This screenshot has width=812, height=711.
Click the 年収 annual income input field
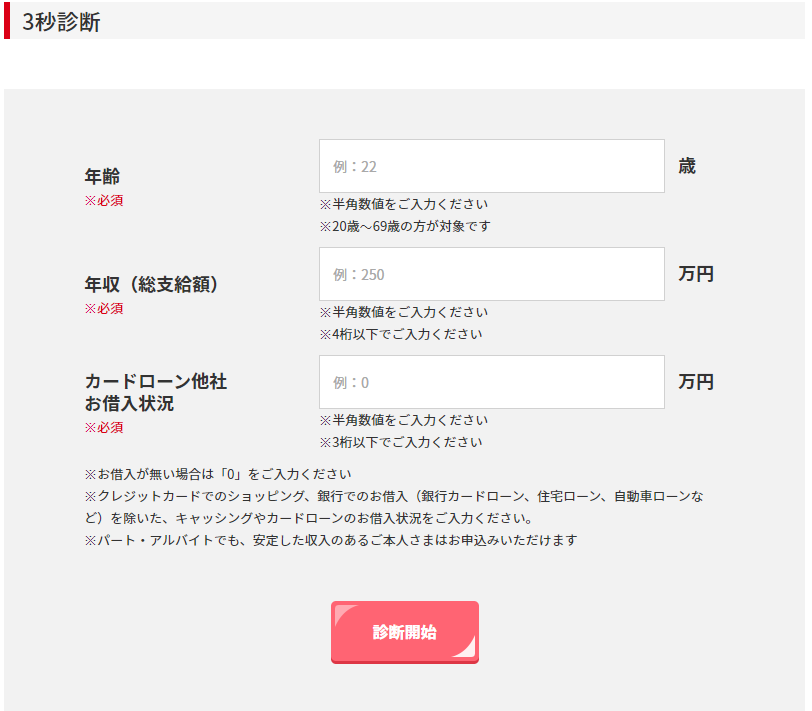coord(491,274)
